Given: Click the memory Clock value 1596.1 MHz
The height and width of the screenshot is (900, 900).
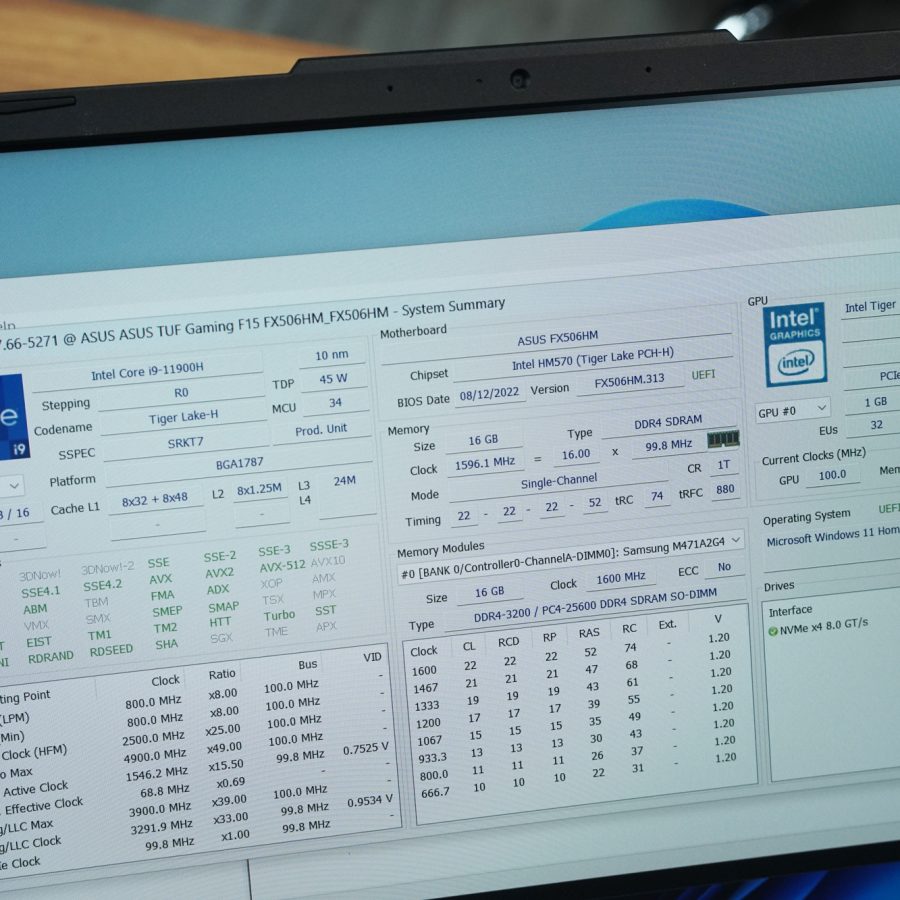Looking at the screenshot, I should coord(485,463).
